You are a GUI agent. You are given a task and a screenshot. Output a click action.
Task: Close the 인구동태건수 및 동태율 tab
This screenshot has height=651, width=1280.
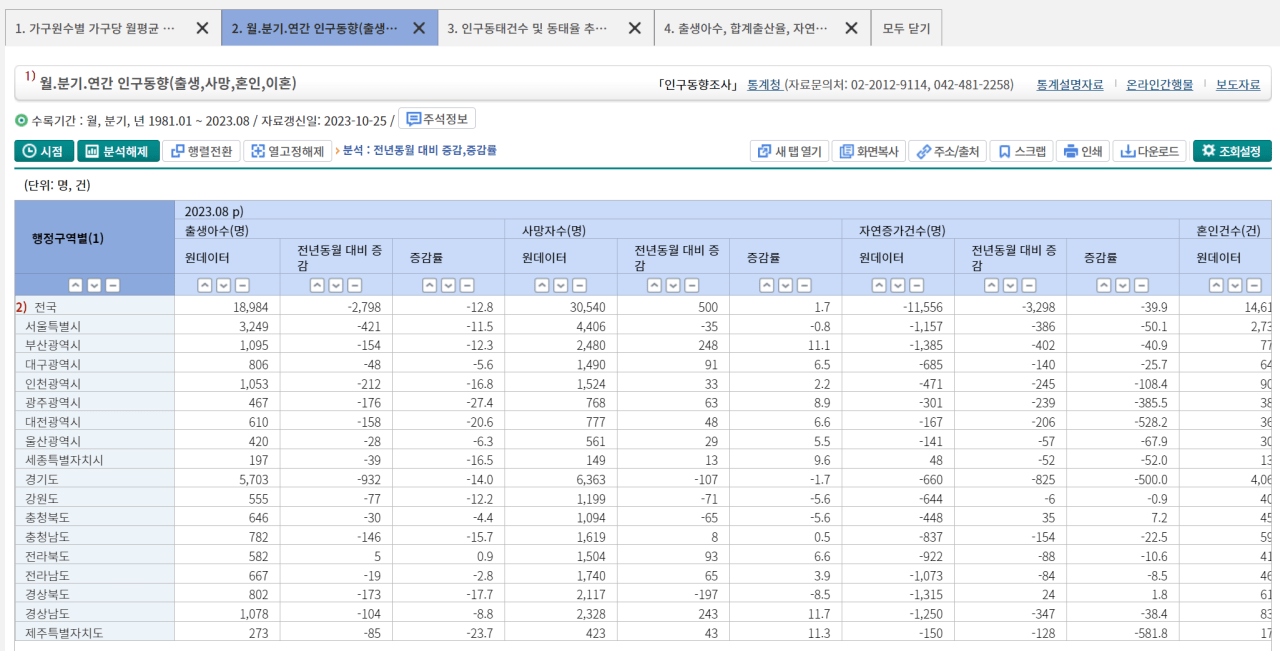[635, 28]
